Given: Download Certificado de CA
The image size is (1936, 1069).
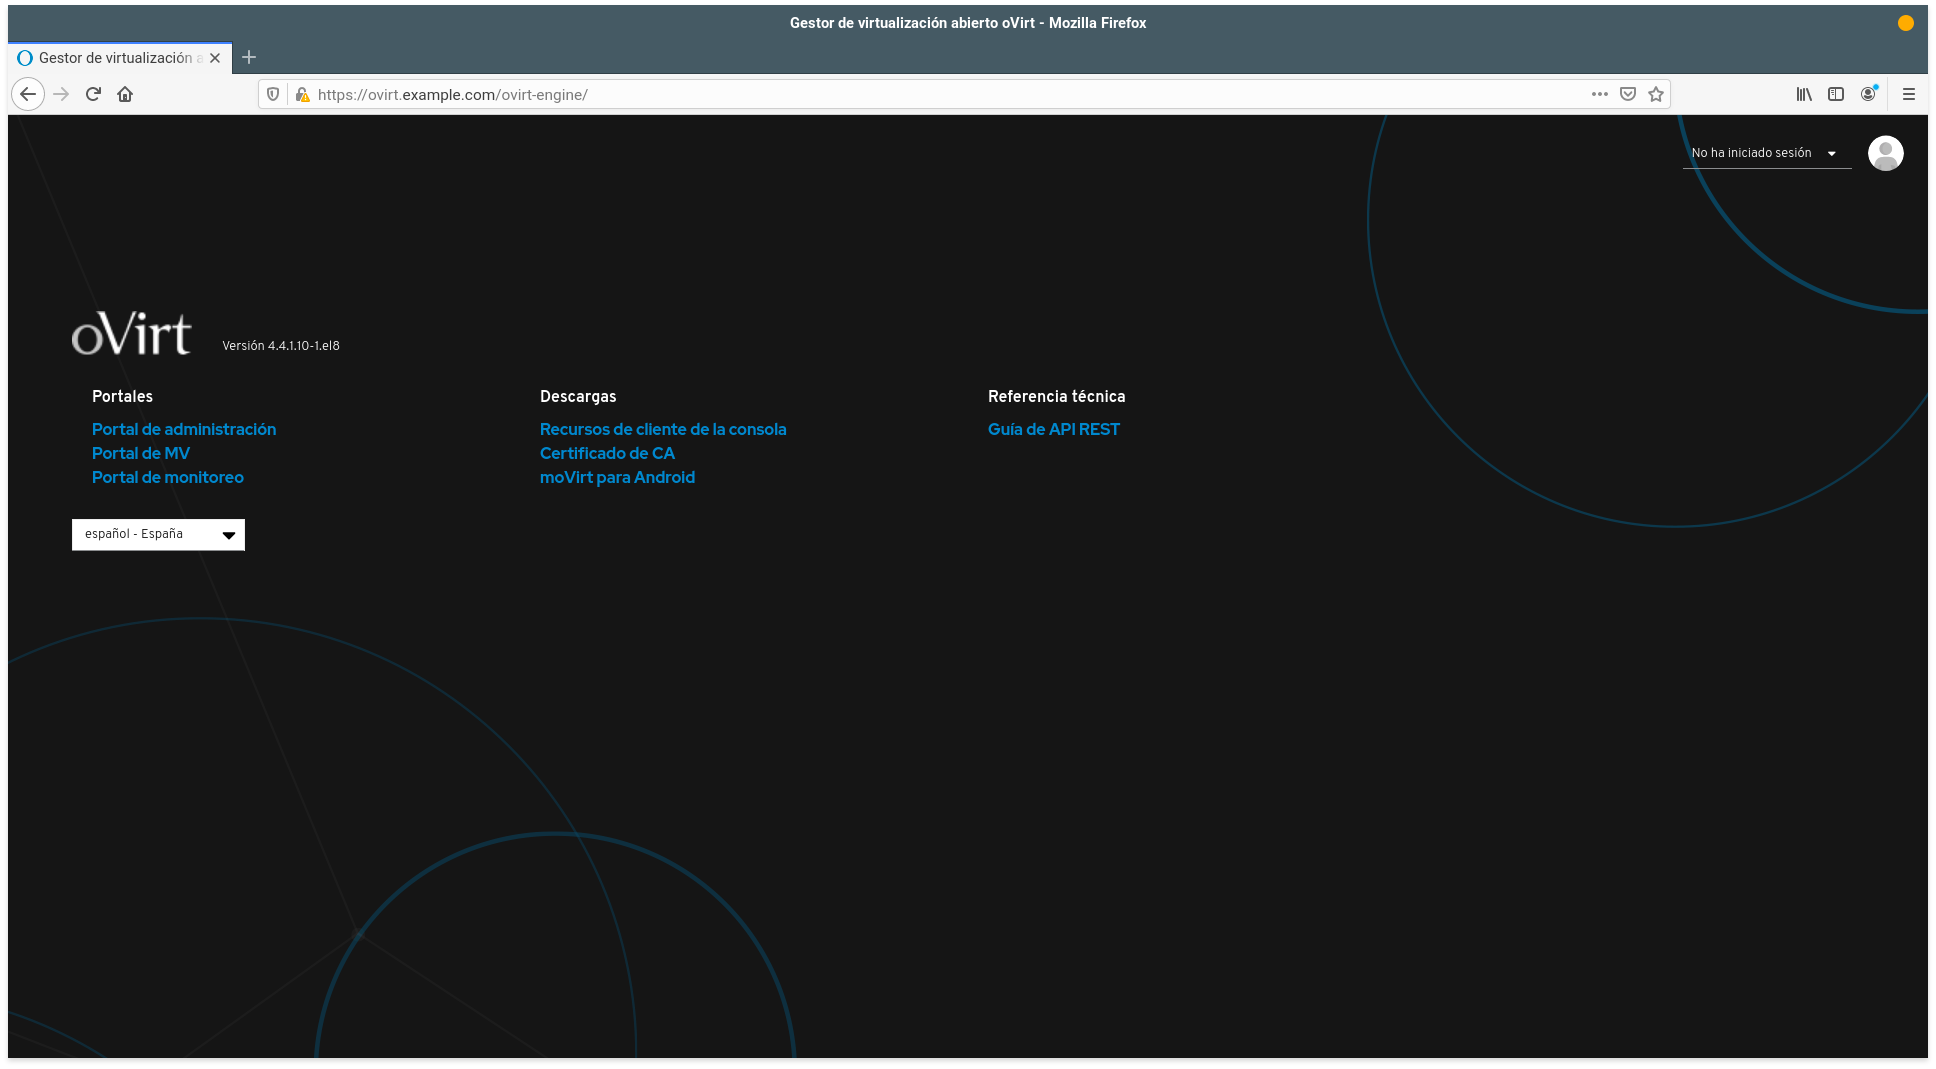Looking at the screenshot, I should click(607, 453).
